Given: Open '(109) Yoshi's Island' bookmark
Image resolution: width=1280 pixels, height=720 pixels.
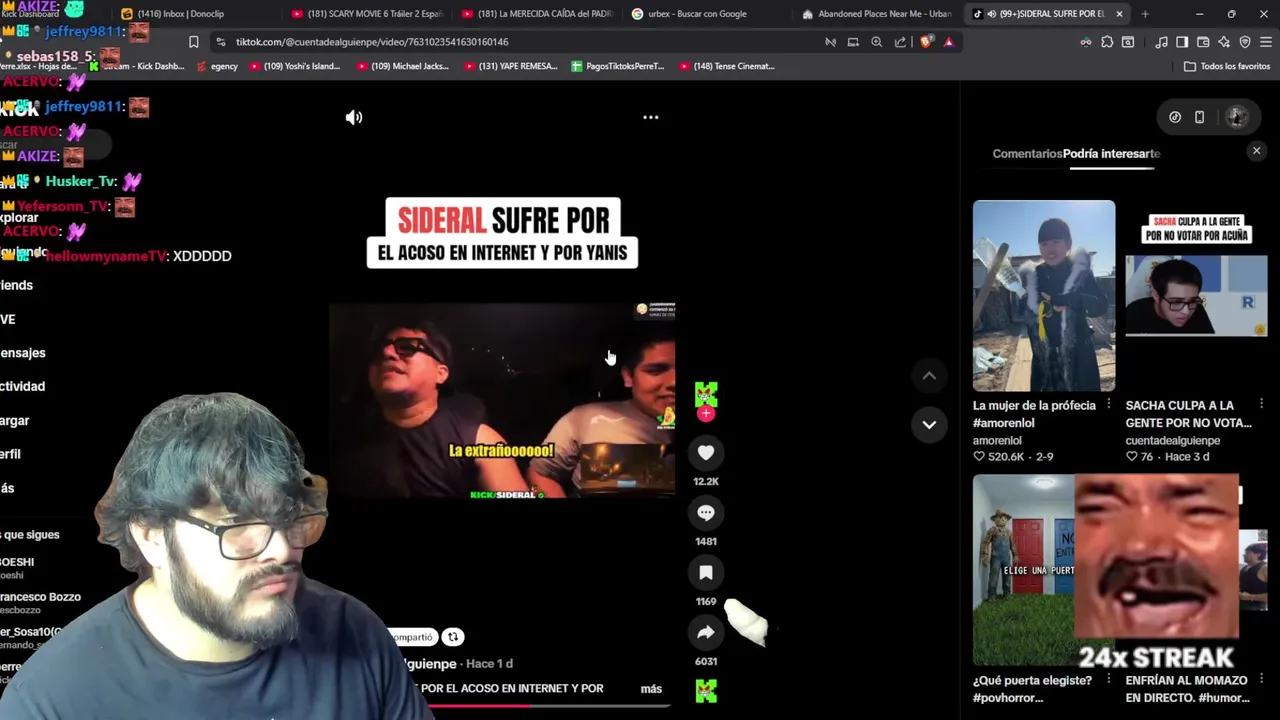Looking at the screenshot, I should 294,67.
